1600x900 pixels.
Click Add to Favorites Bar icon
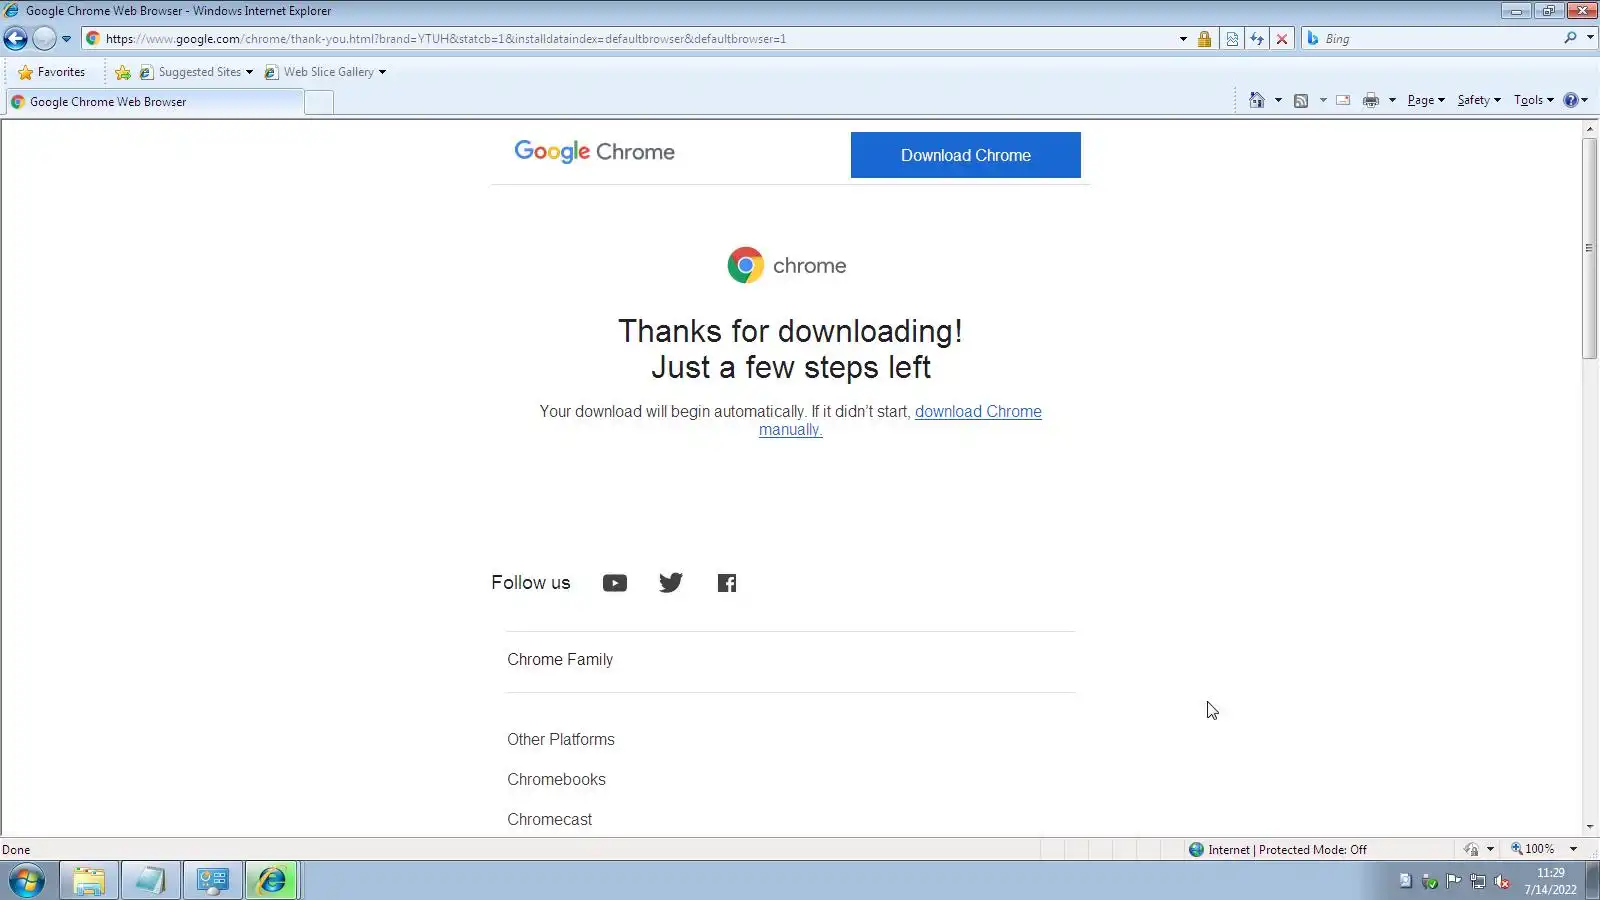click(123, 72)
